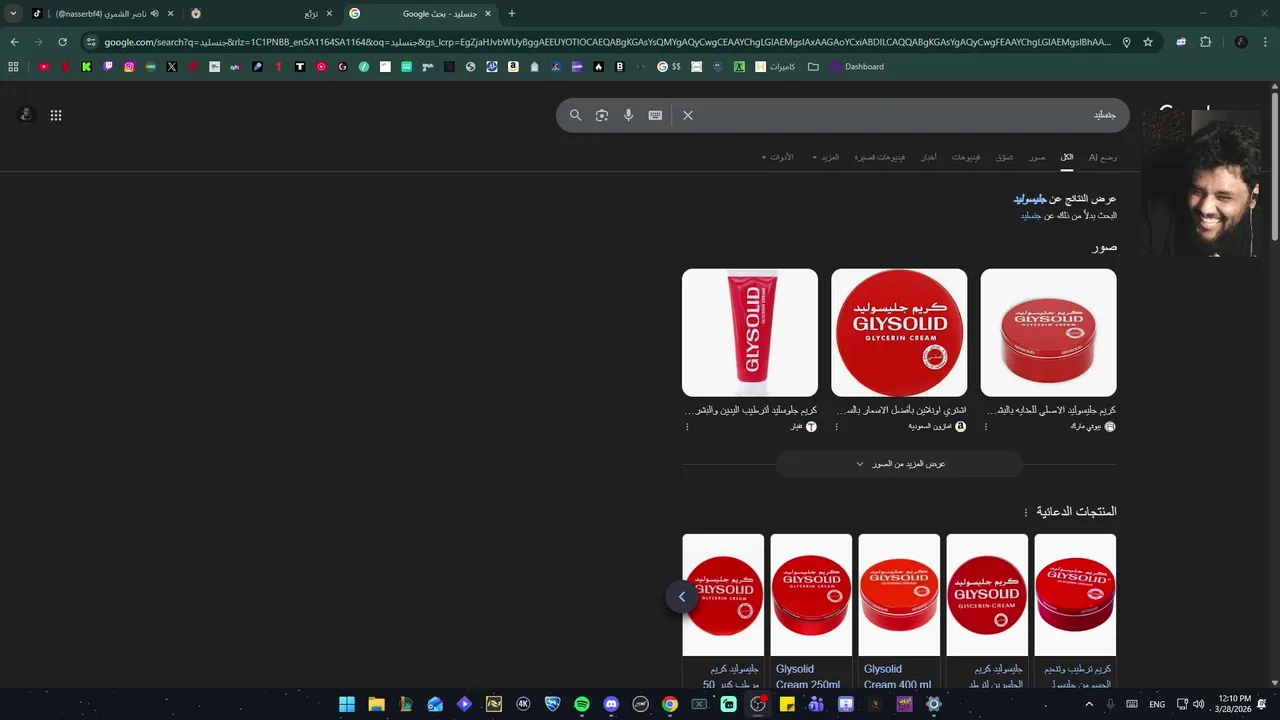Switch ENG input language indicator
The width and height of the screenshot is (1280, 720).
point(1157,704)
